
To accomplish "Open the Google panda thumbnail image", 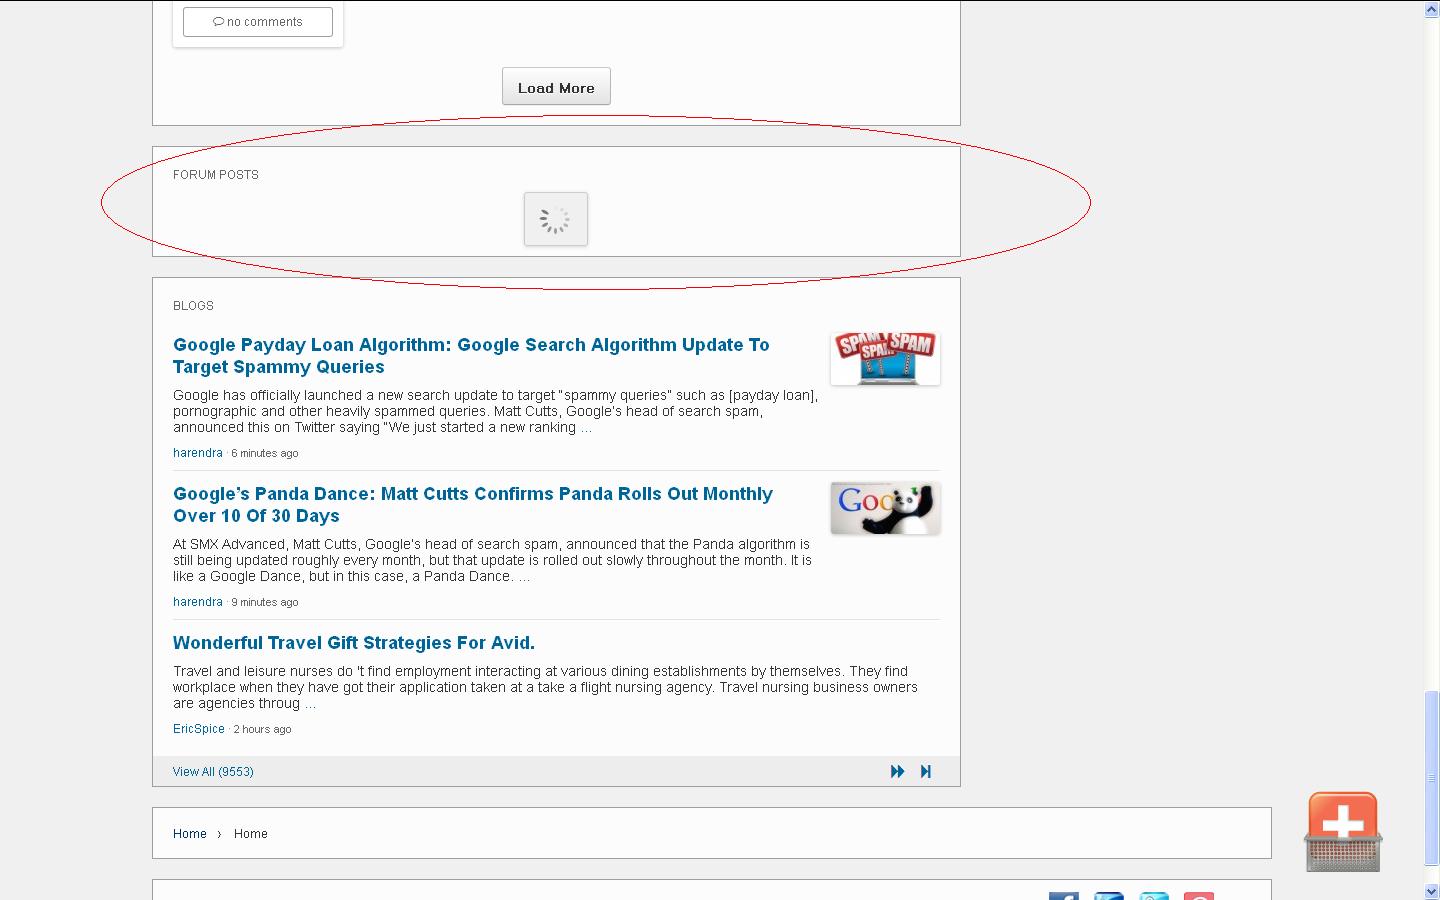I will pyautogui.click(x=885, y=508).
